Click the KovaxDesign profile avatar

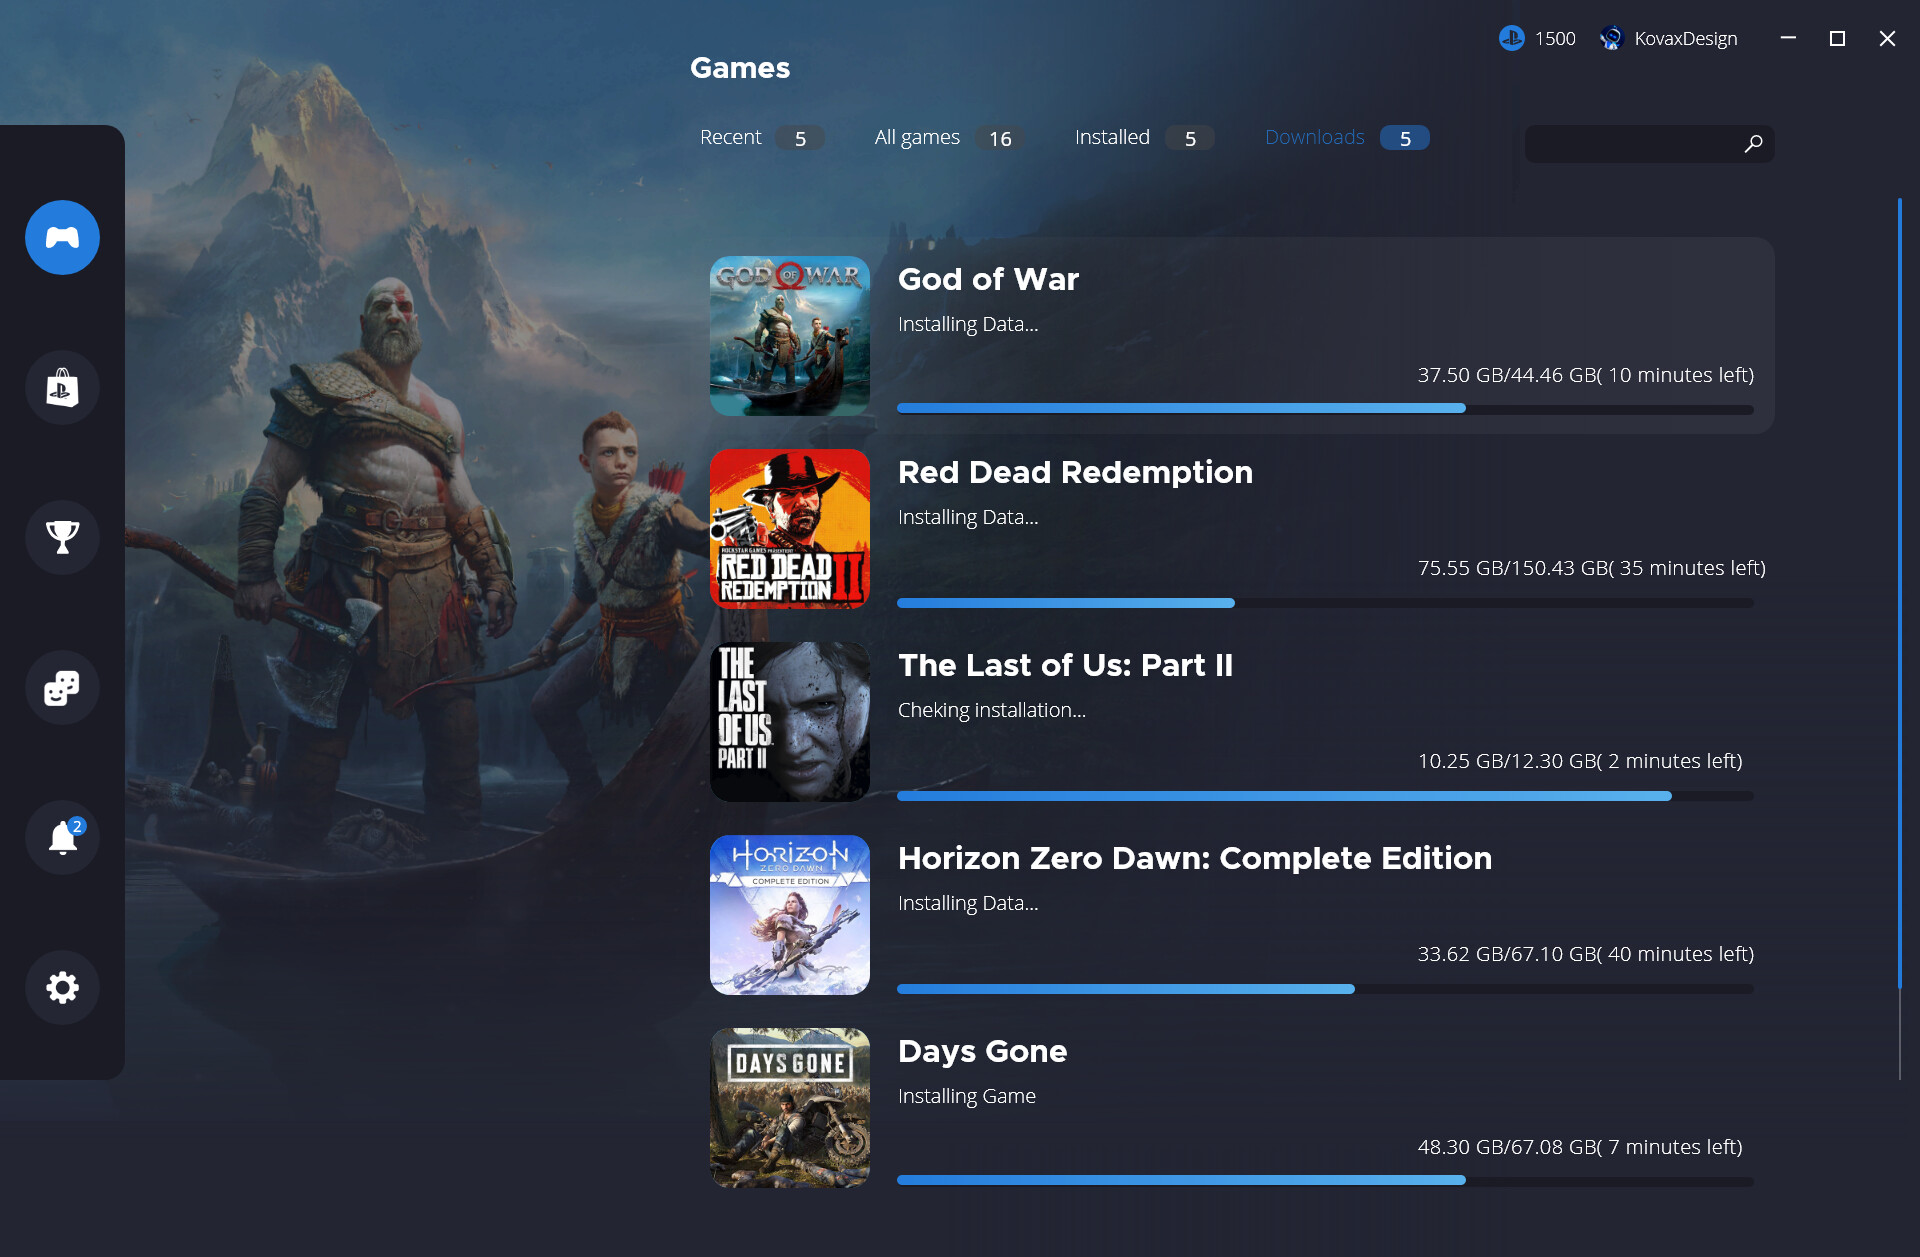pos(1611,39)
